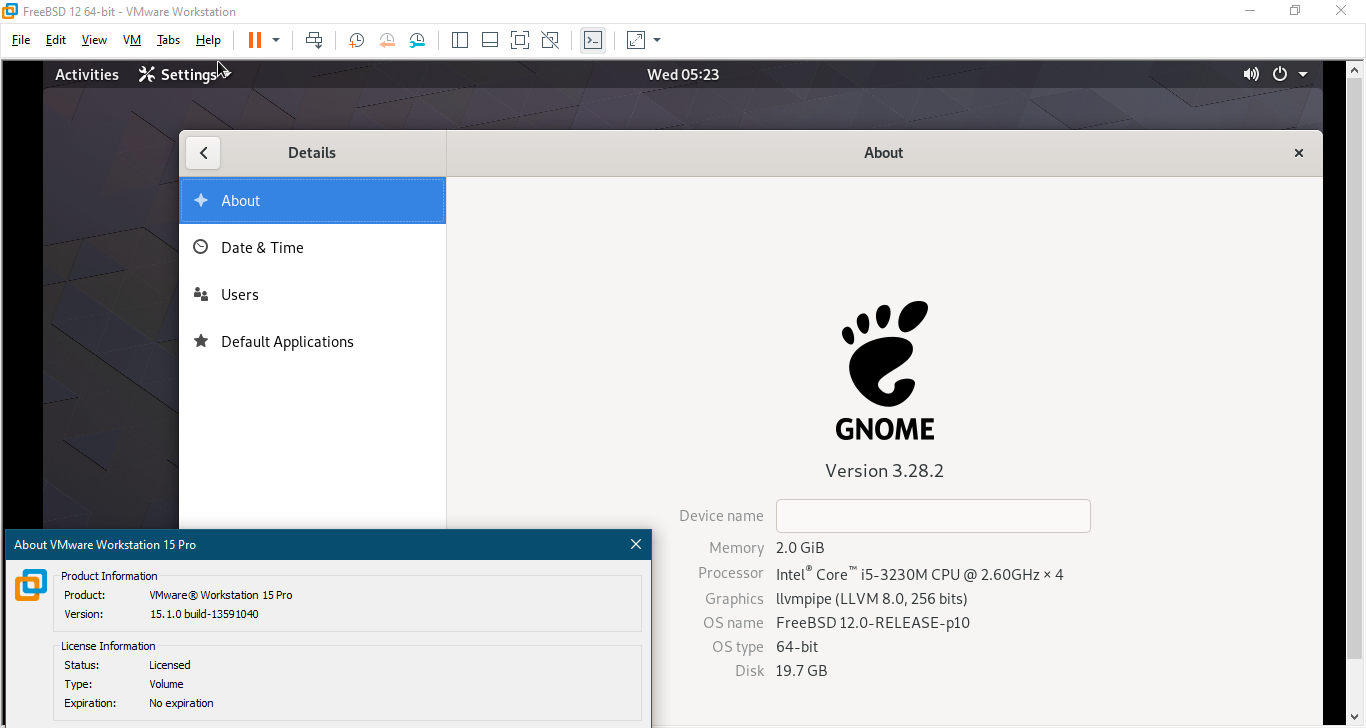
Task: Click the Users people icon
Action: [x=201, y=294]
